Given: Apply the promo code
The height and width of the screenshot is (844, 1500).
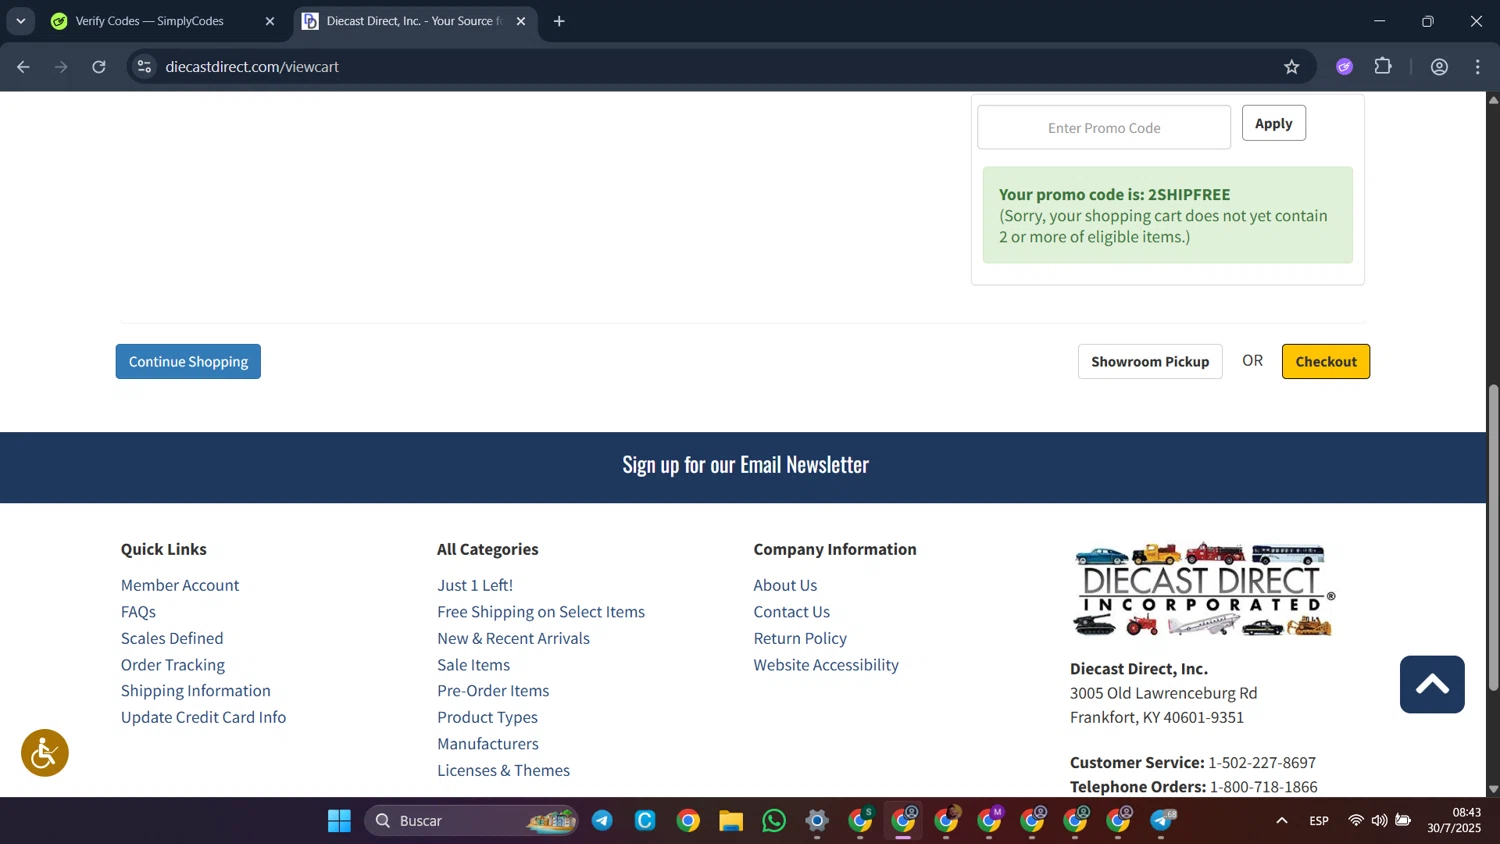Looking at the screenshot, I should point(1273,123).
